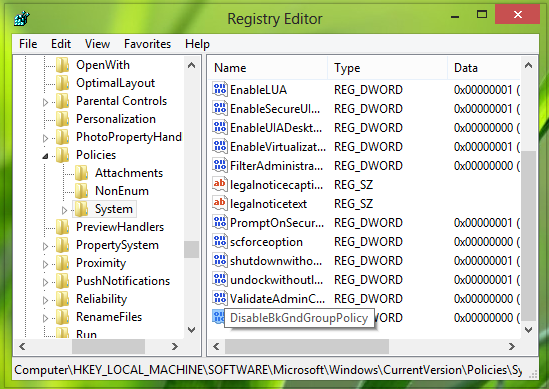549x389 pixels.
Task: Sort values by Name column header
Action: [268, 68]
